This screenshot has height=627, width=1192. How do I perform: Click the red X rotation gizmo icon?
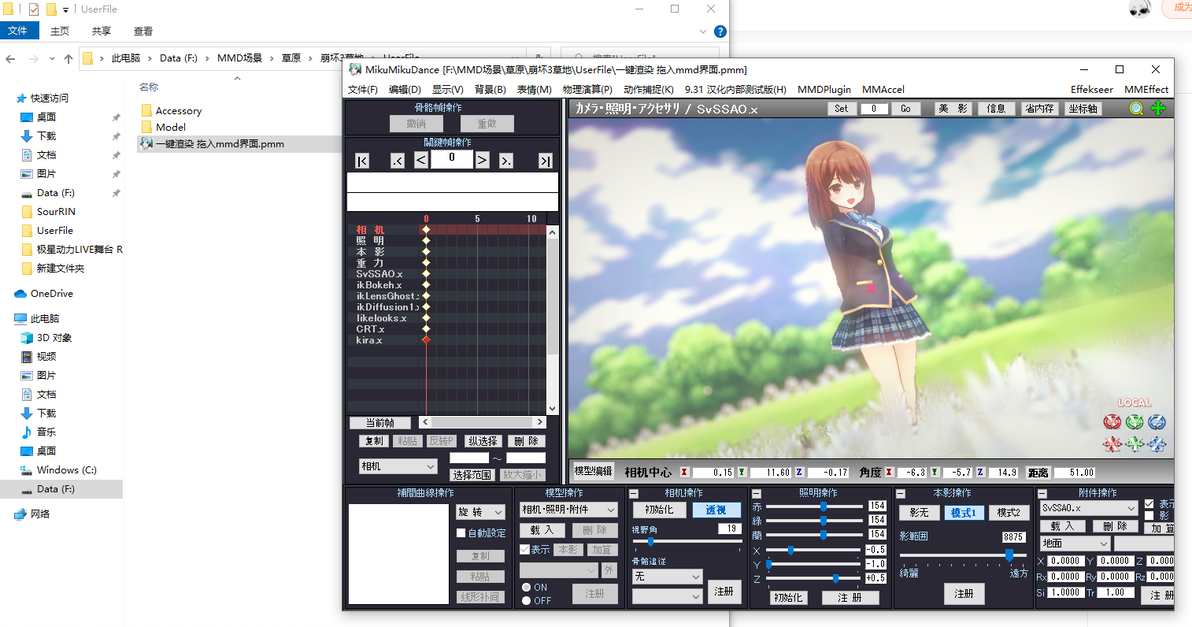[x=1112, y=422]
